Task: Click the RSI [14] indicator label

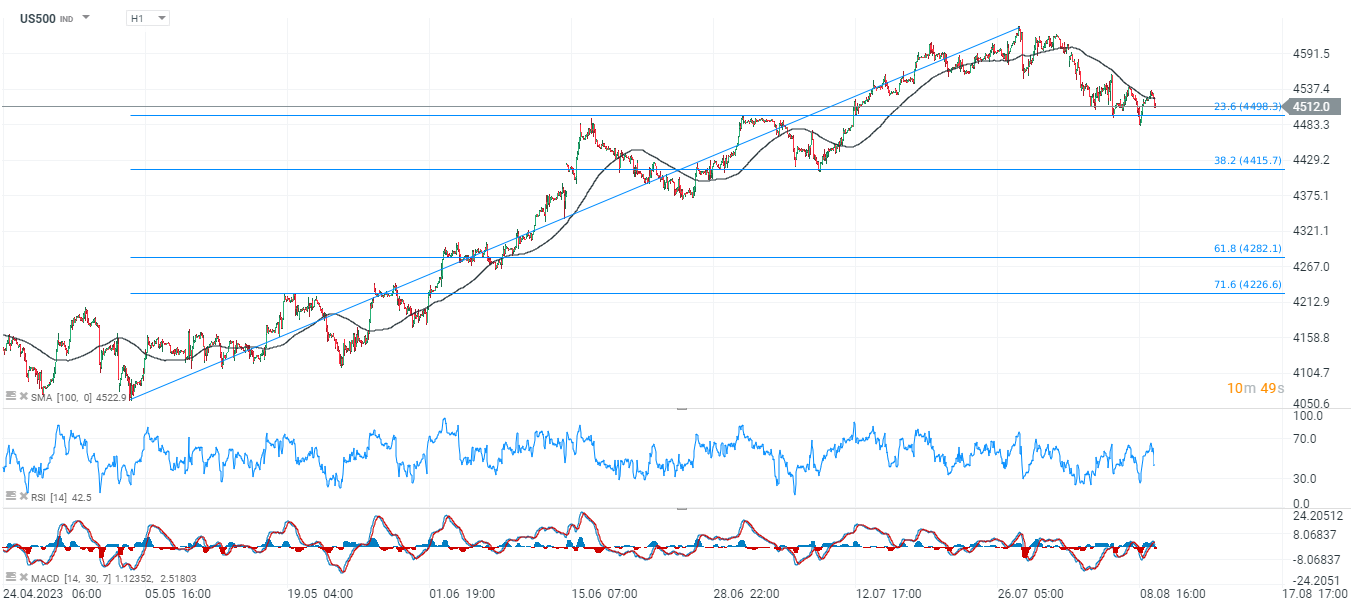Action: [x=51, y=496]
